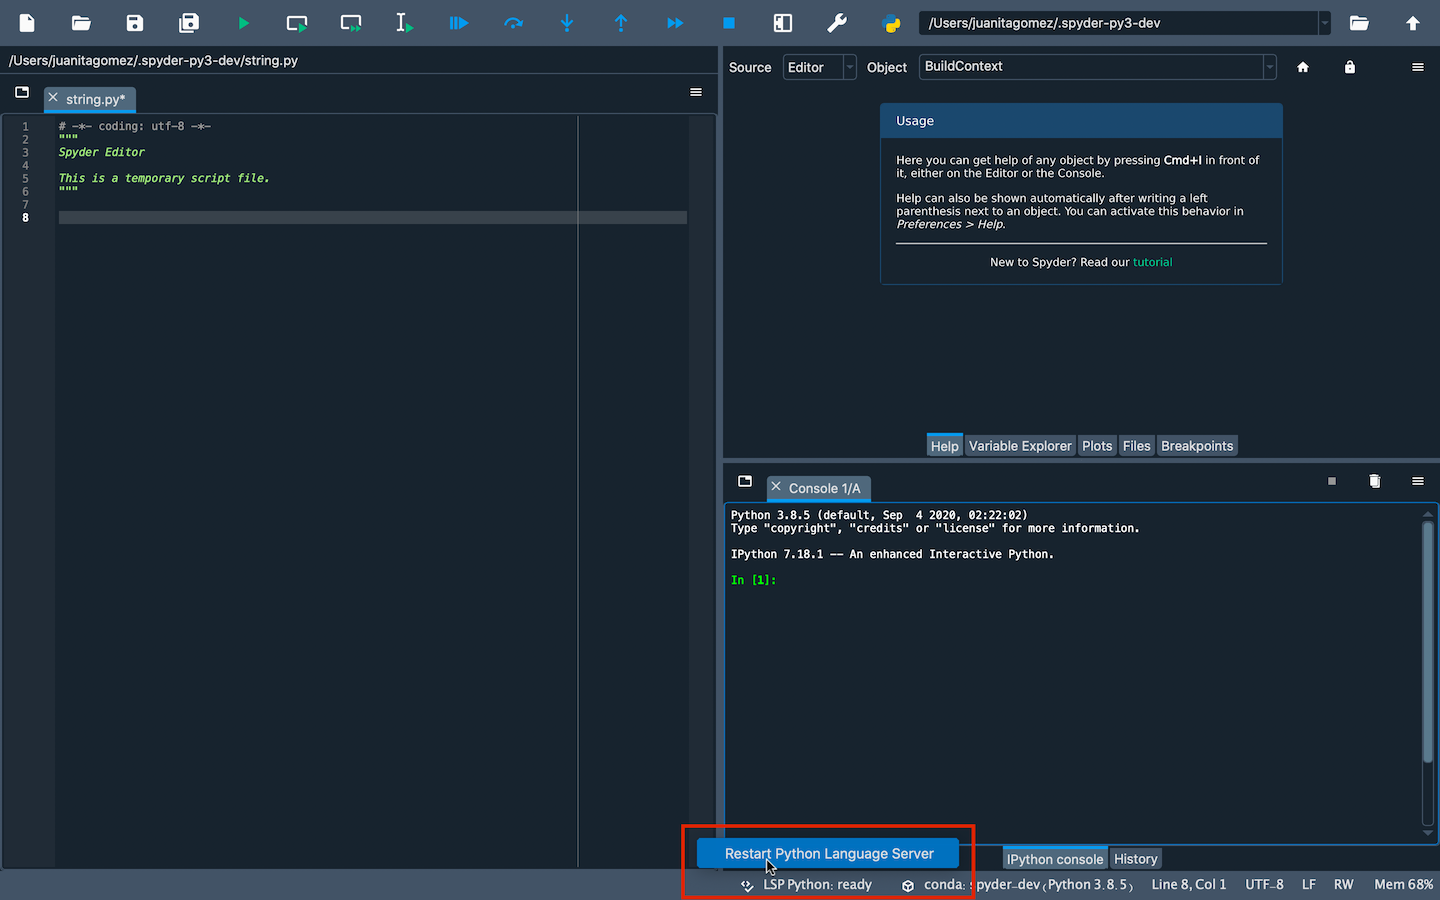Screen dimensions: 1440x900
Task: Run the current cell
Action: click(296, 22)
